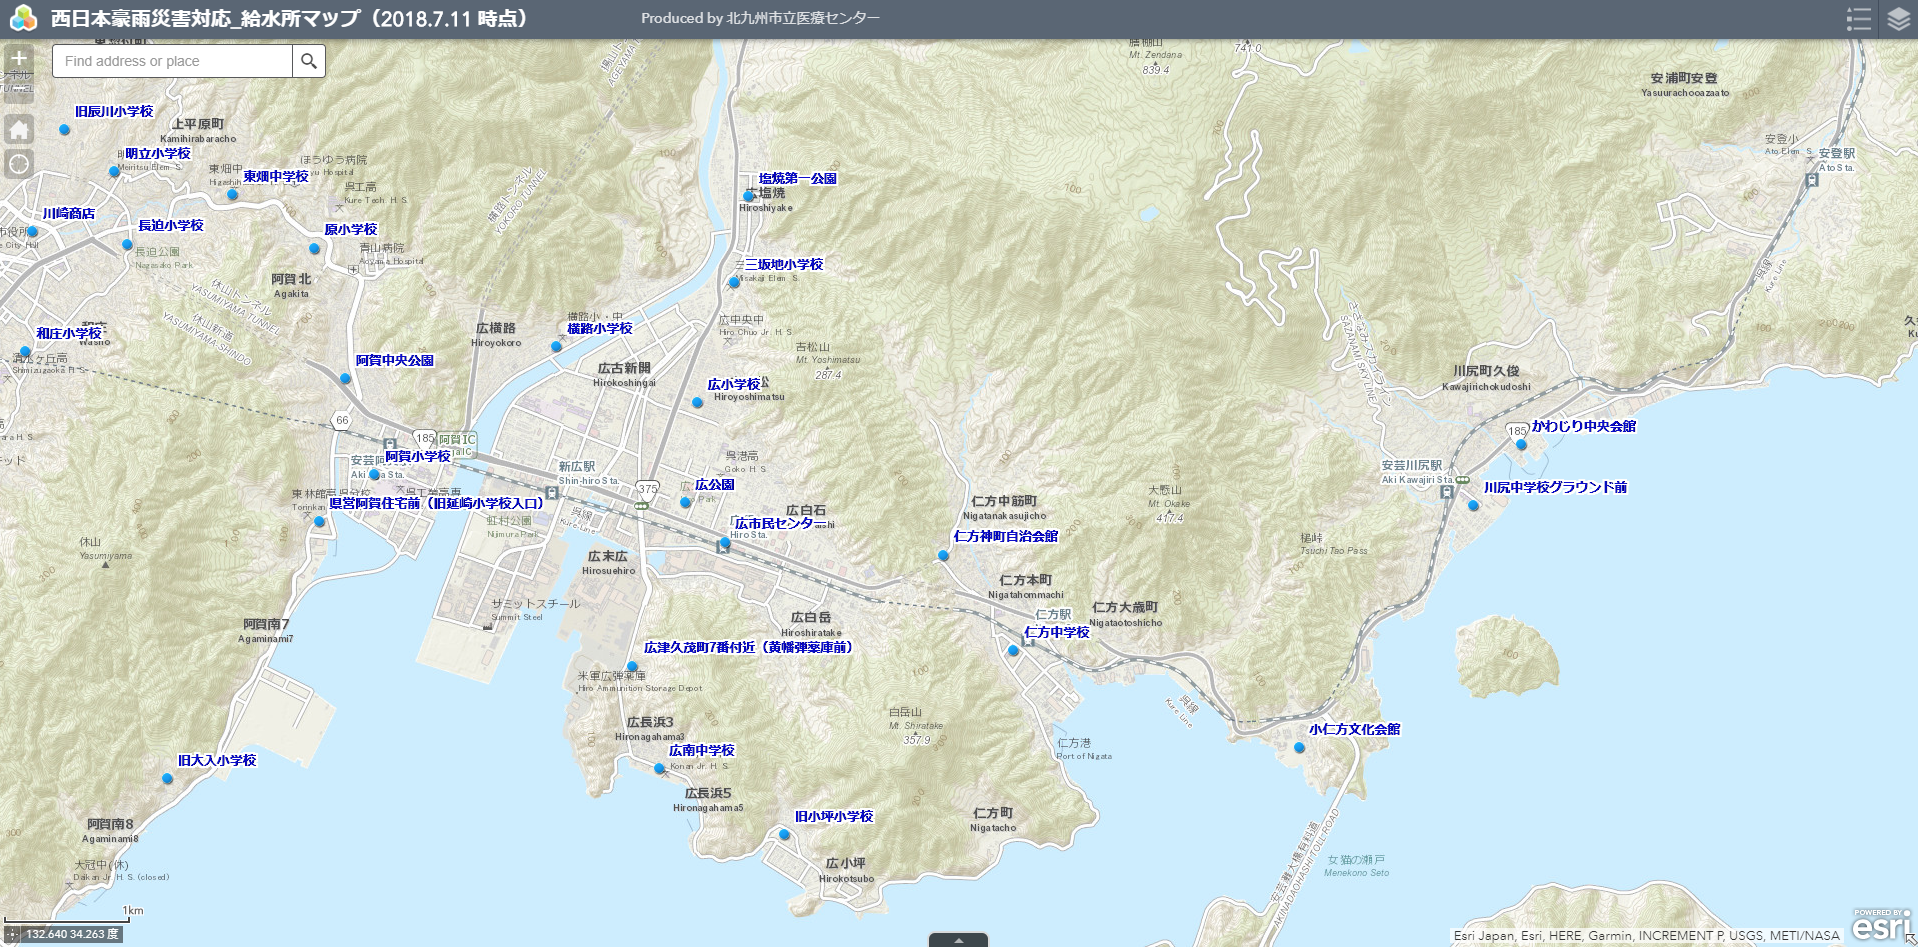Viewport: 1918px width, 947px height.
Task: Click the magnifier search icon
Action: 309,61
